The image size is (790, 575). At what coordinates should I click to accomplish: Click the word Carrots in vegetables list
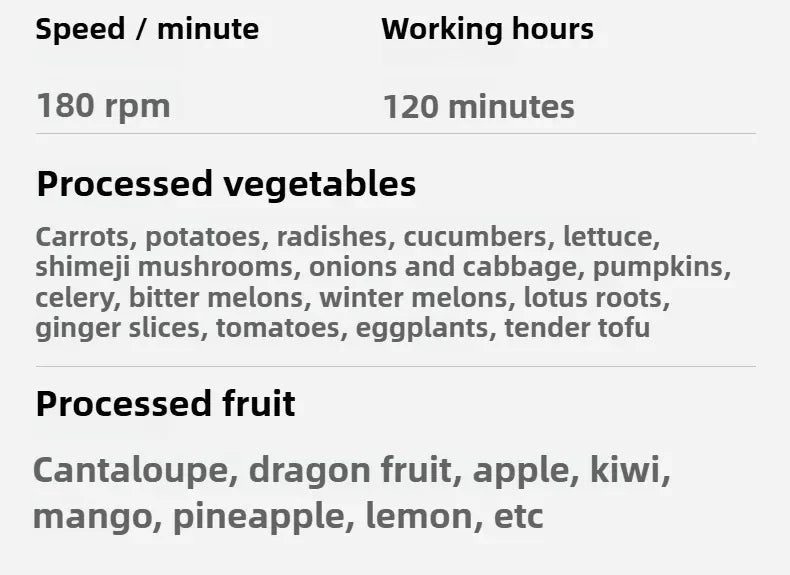pyautogui.click(x=82, y=237)
